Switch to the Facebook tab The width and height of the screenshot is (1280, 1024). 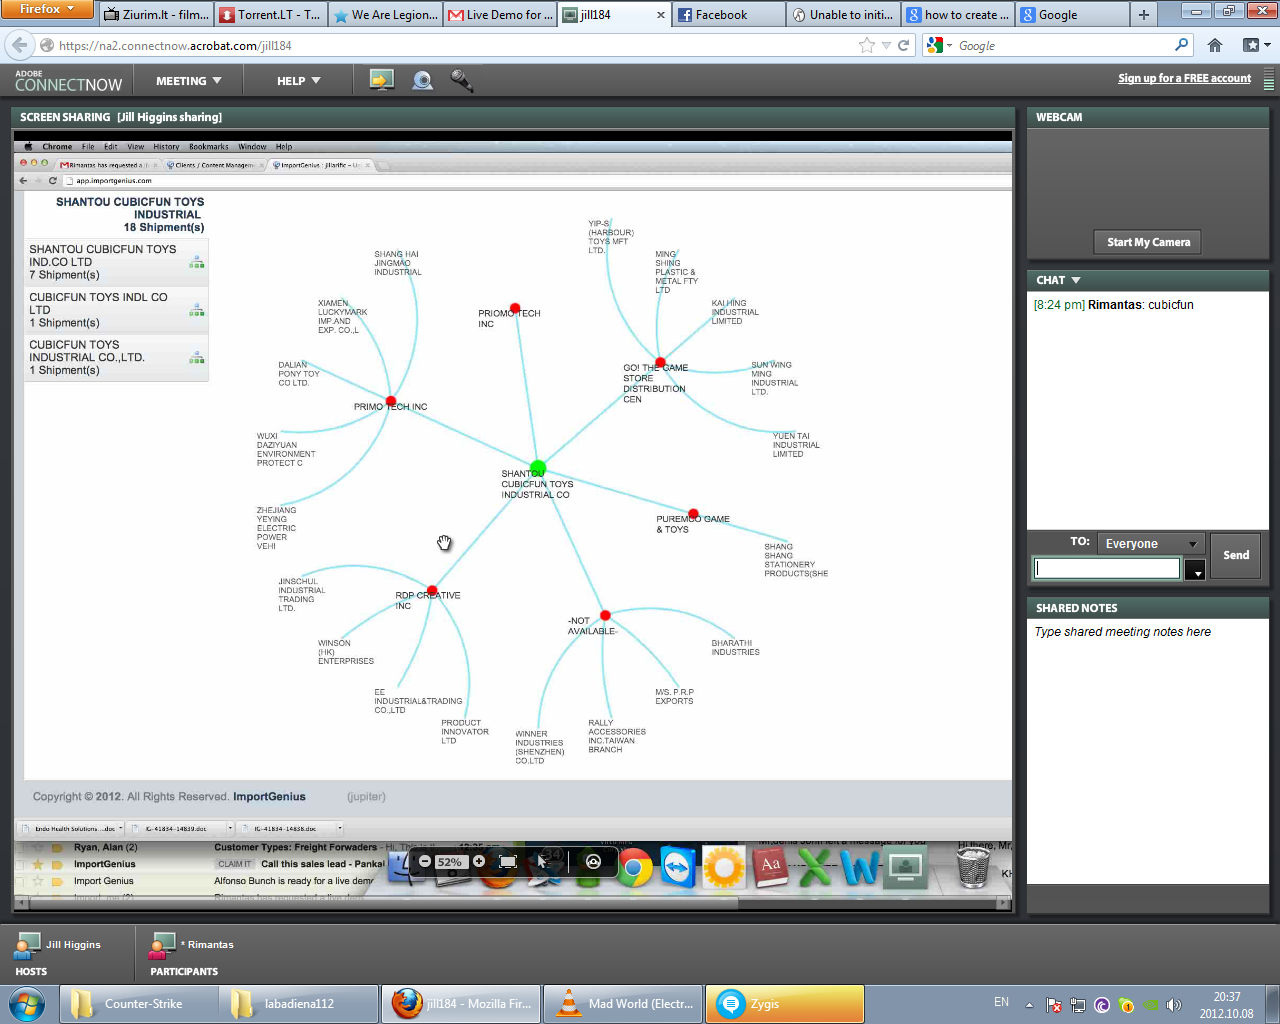coord(730,15)
